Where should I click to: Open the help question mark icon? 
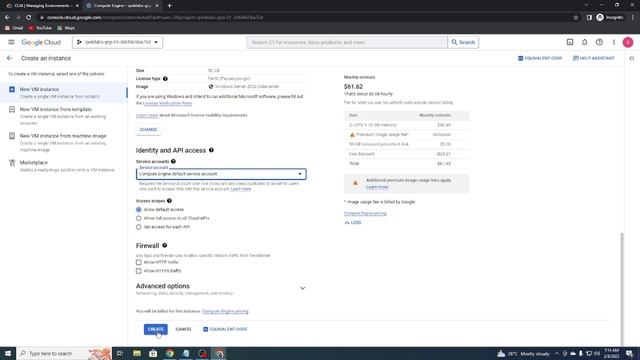[x=599, y=42]
